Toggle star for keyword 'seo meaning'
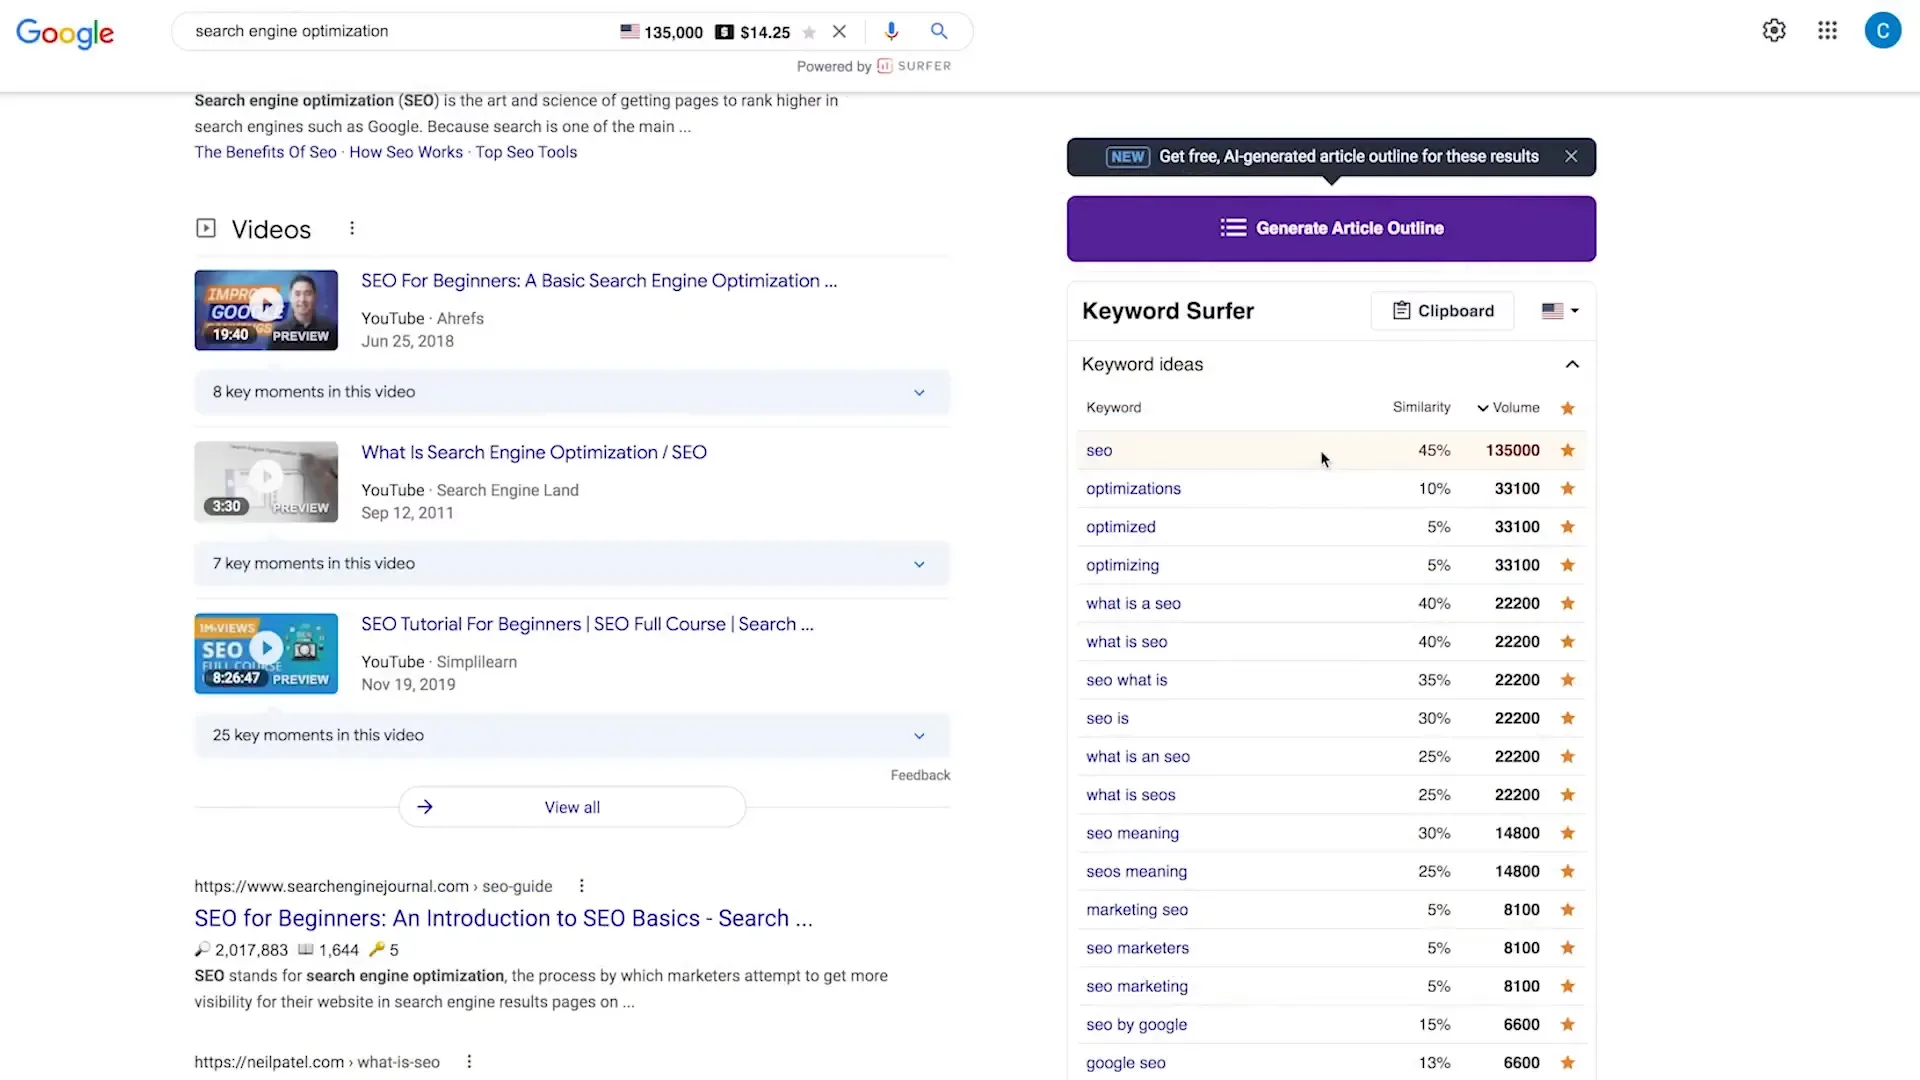This screenshot has width=1920, height=1080. pyautogui.click(x=1568, y=833)
